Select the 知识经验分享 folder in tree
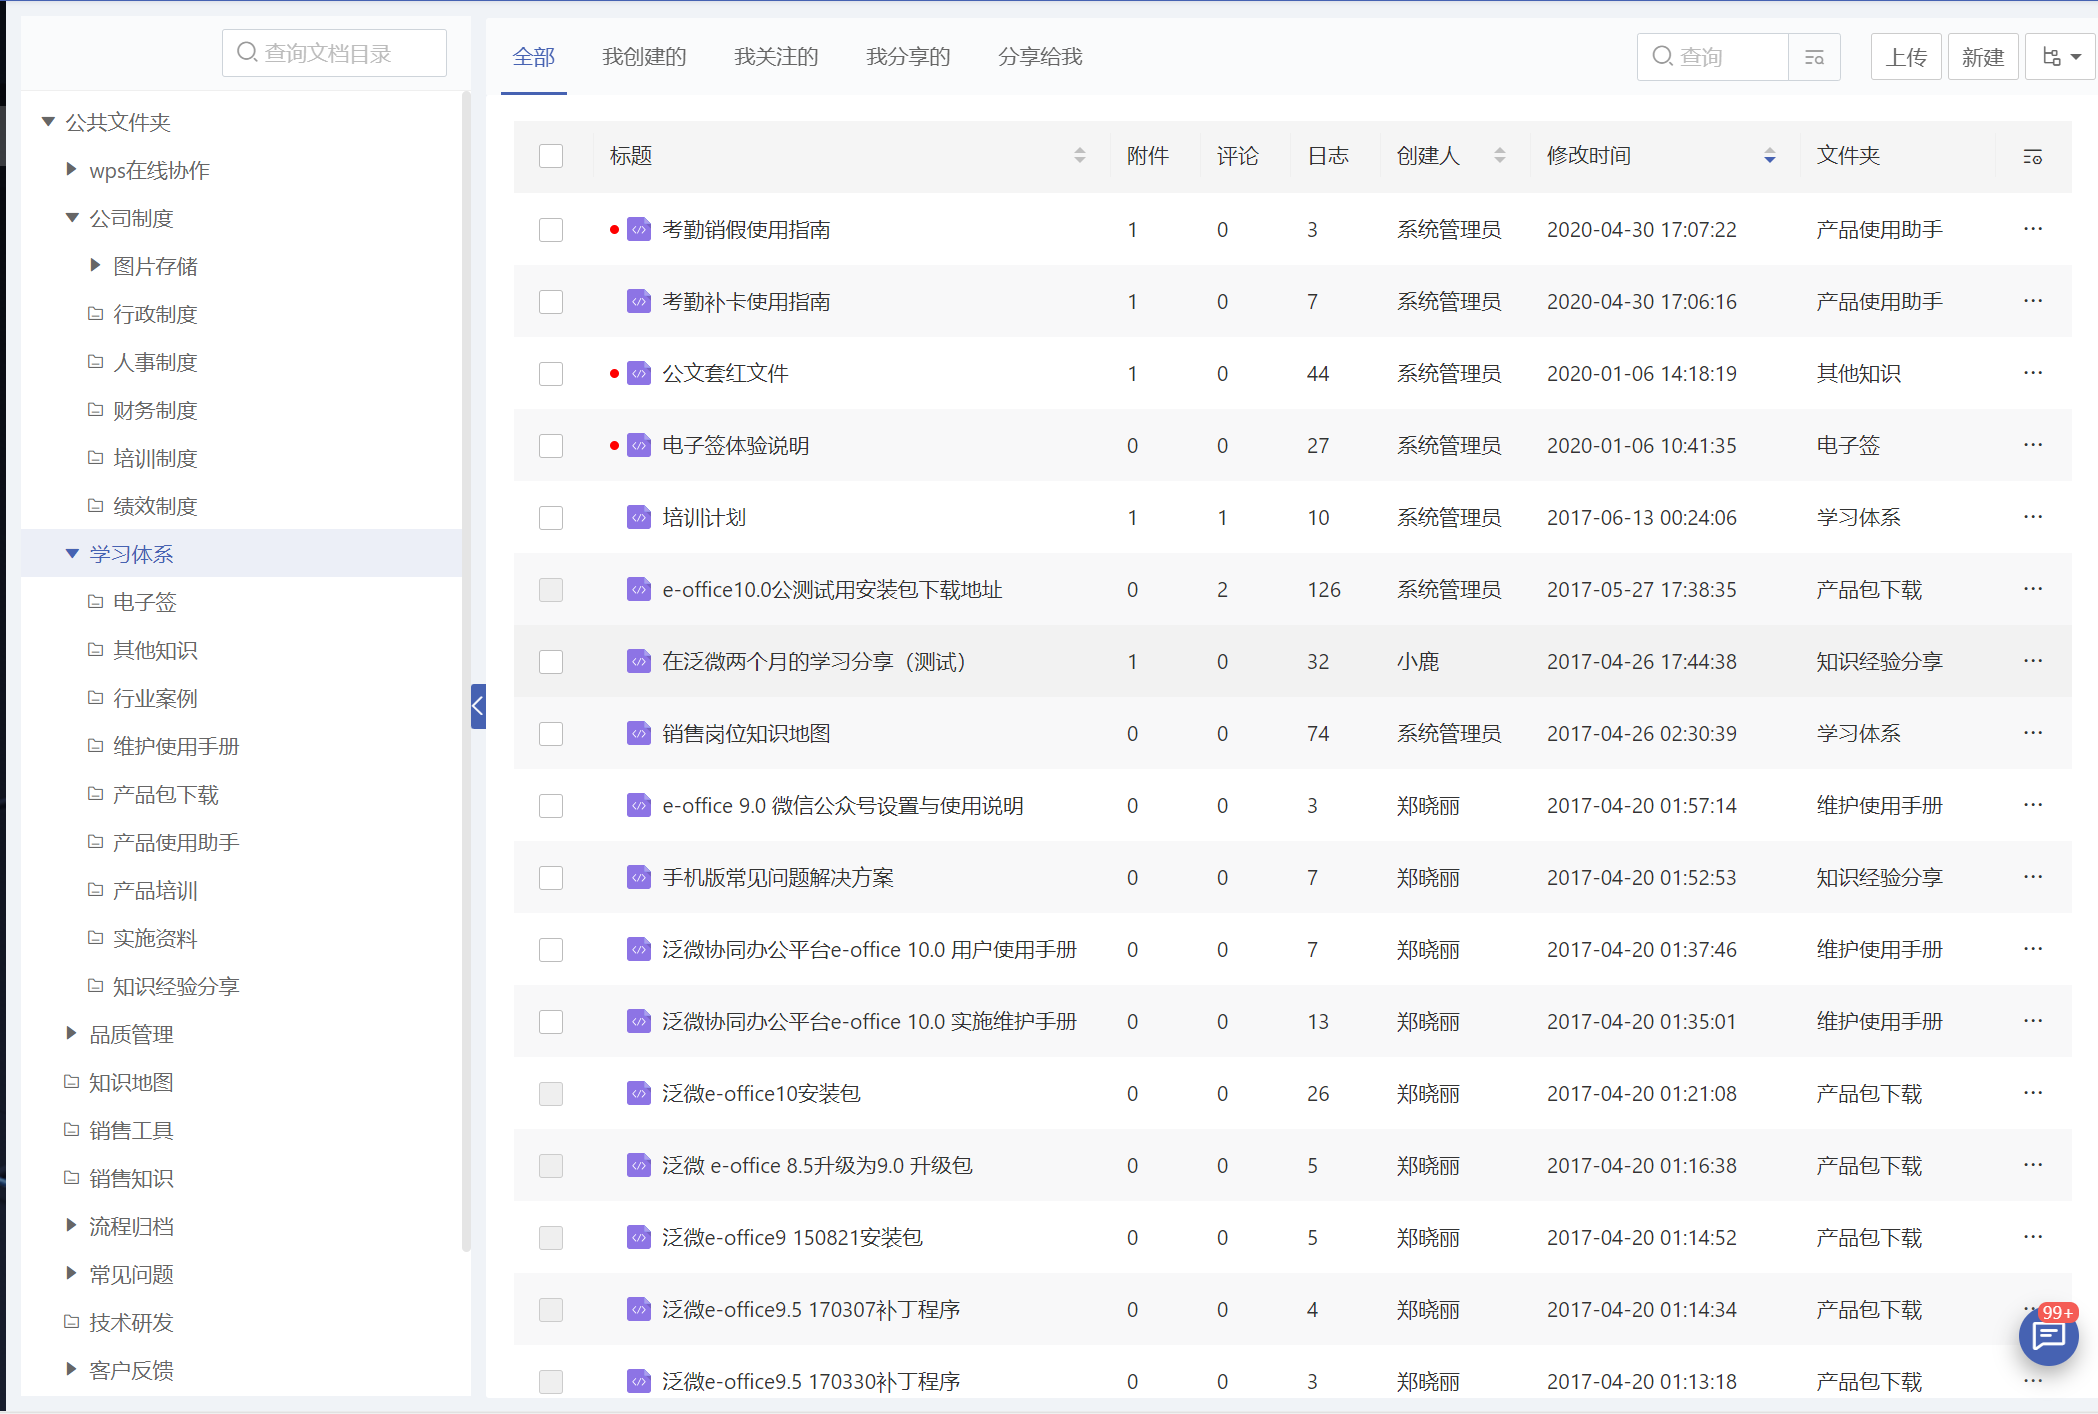This screenshot has width=2098, height=1414. [176, 986]
